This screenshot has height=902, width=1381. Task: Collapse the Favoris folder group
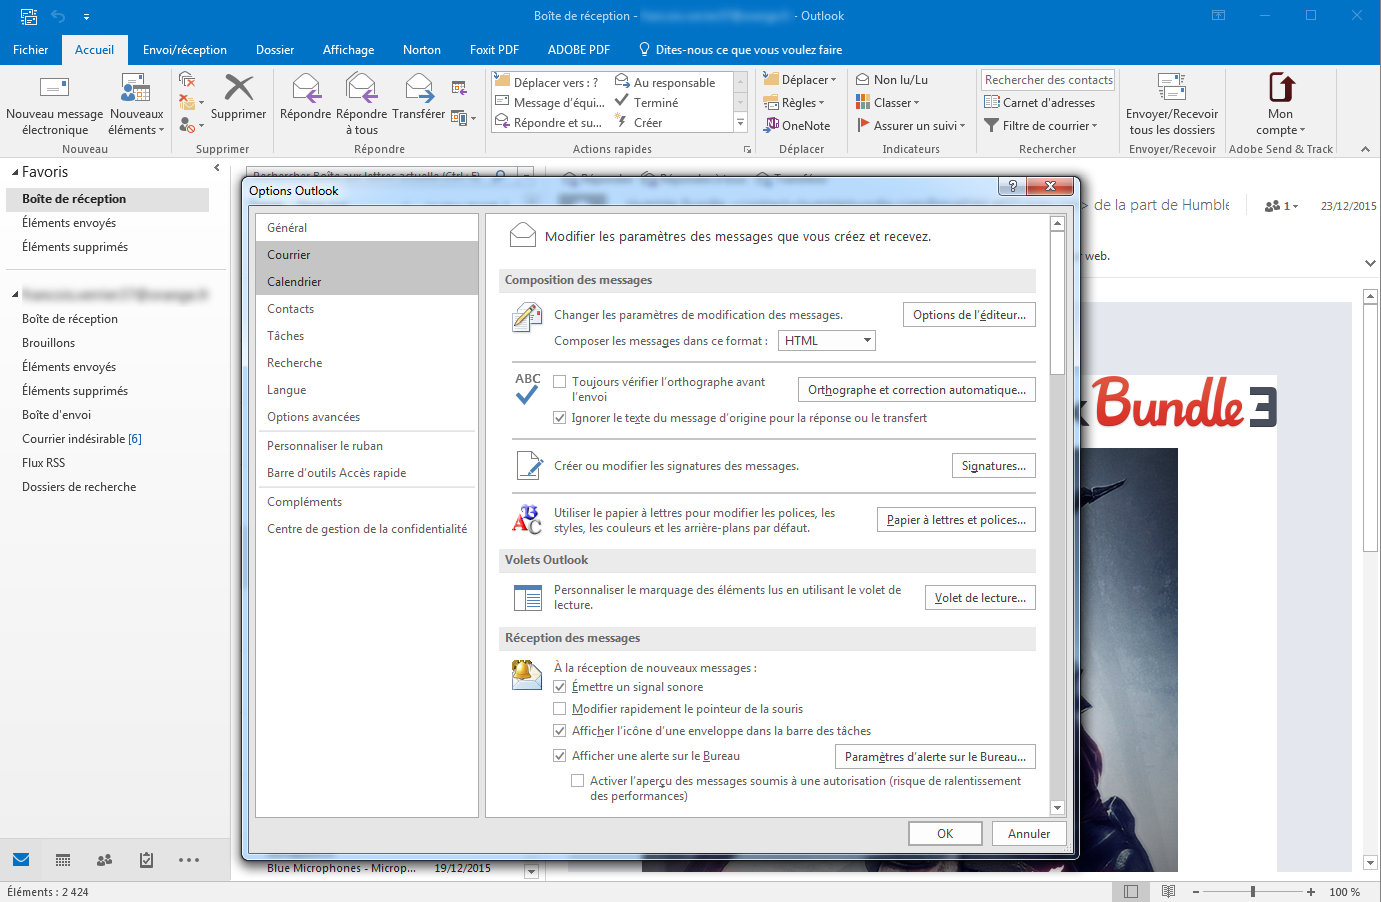click(15, 173)
